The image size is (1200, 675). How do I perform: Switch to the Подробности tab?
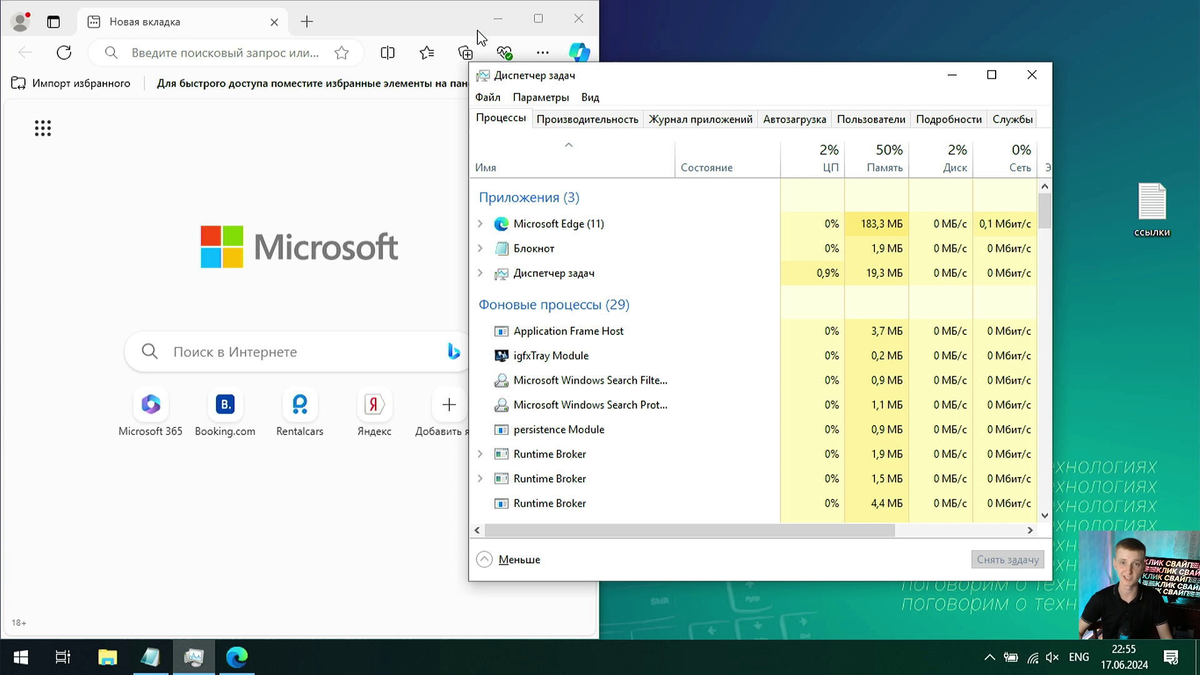tap(948, 119)
